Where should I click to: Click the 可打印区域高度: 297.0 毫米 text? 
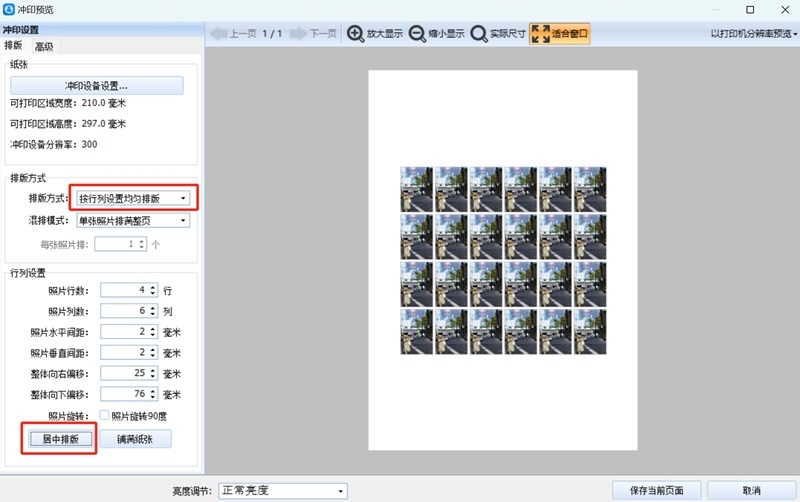click(68, 123)
